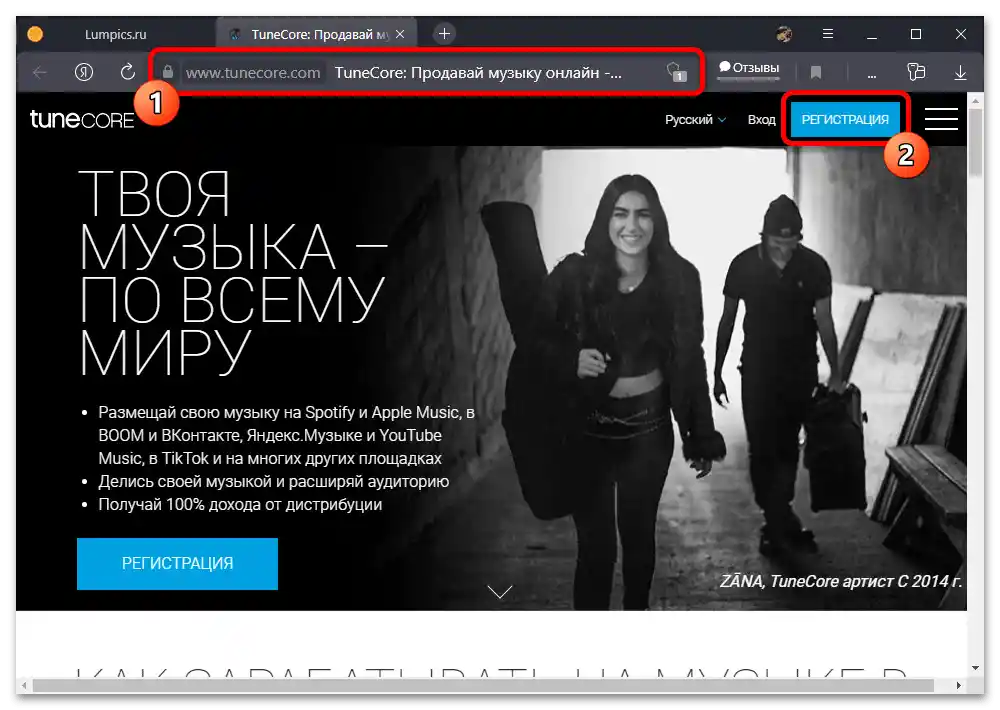This screenshot has height=710, width=1000.
Task: Click the down chevron at the bottom of the hero banner
Action: click(500, 592)
